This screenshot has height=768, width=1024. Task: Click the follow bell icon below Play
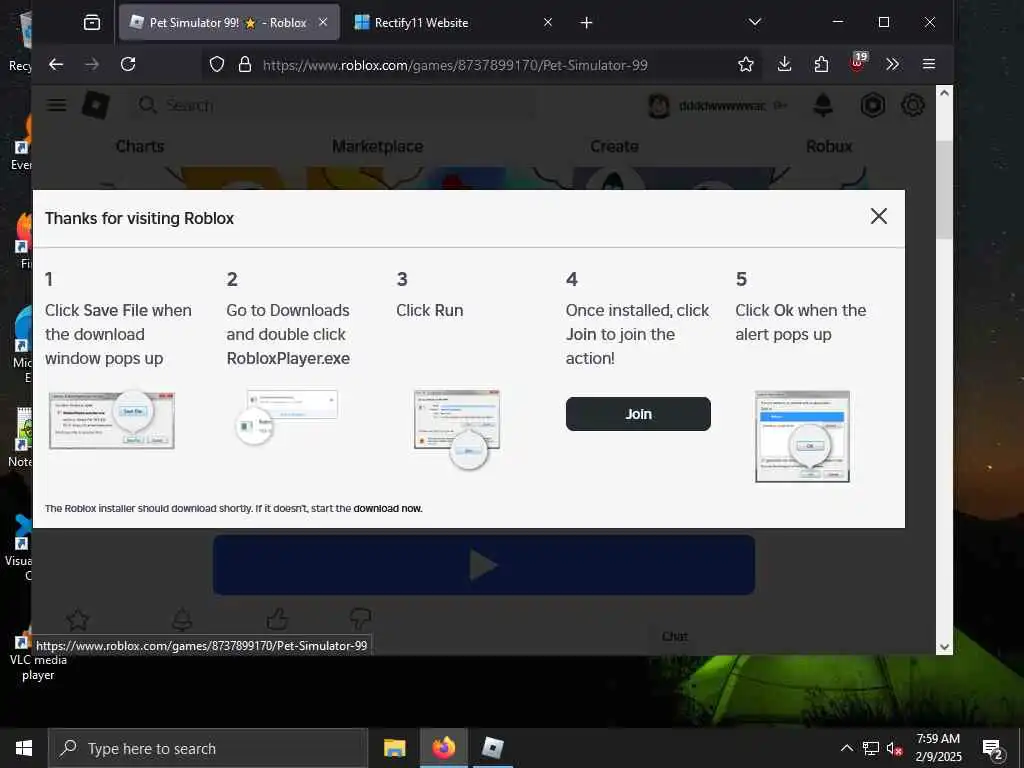pyautogui.click(x=182, y=620)
